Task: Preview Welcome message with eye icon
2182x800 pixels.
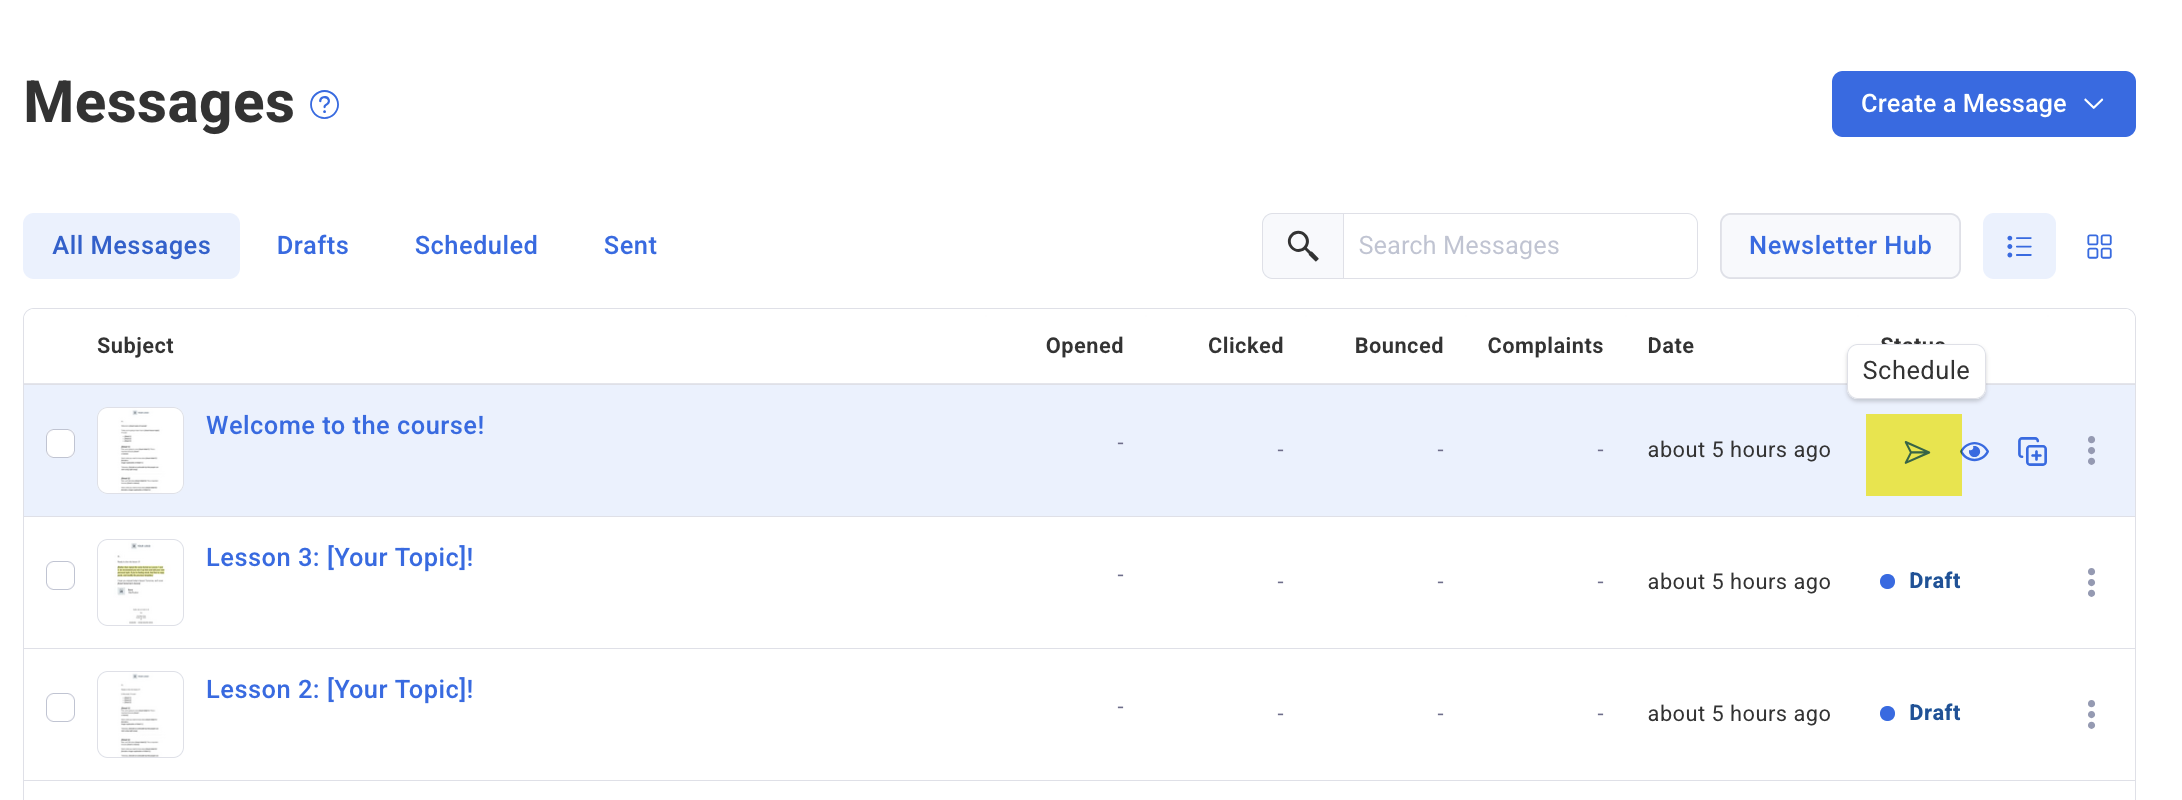Action: pyautogui.click(x=1974, y=452)
